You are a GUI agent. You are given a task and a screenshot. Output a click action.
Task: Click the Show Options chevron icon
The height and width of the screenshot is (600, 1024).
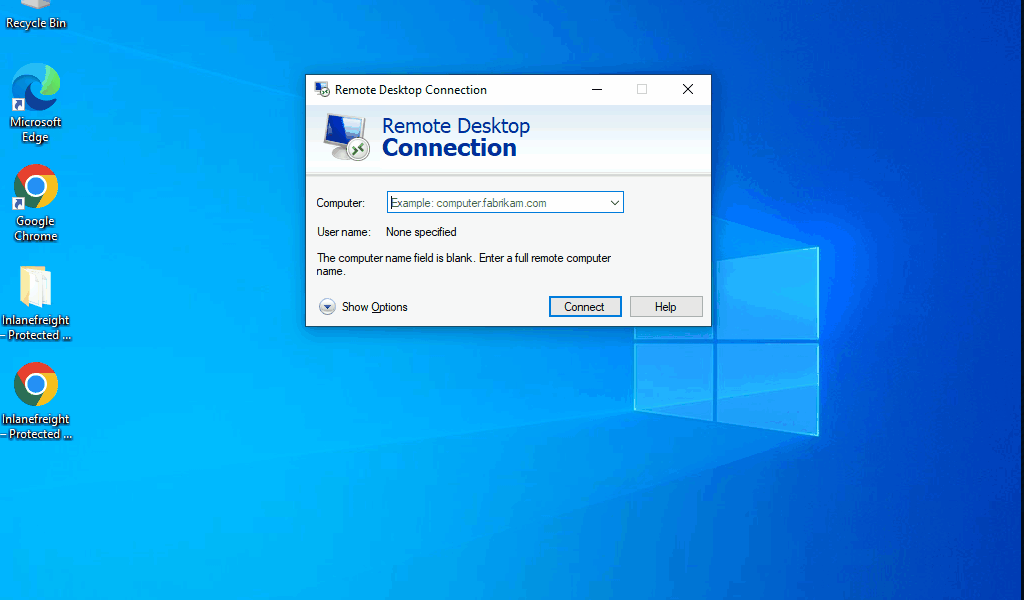click(327, 307)
